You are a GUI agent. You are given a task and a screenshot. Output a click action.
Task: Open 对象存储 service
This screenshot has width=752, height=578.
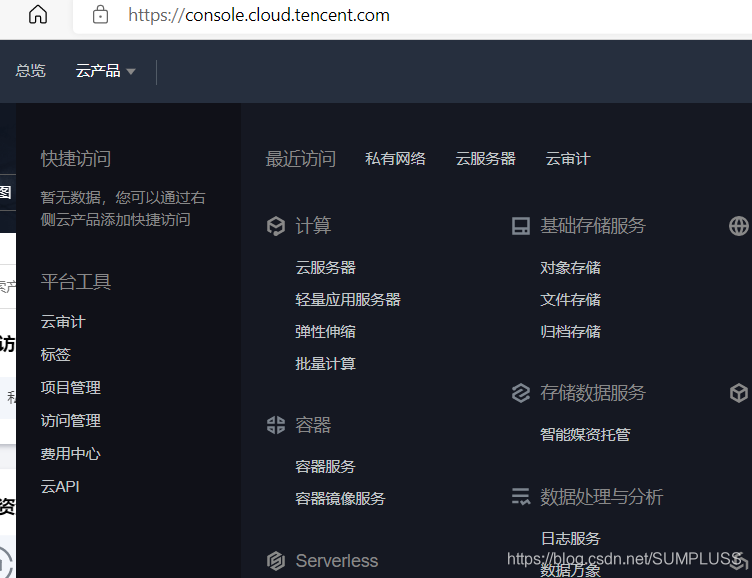coord(570,268)
